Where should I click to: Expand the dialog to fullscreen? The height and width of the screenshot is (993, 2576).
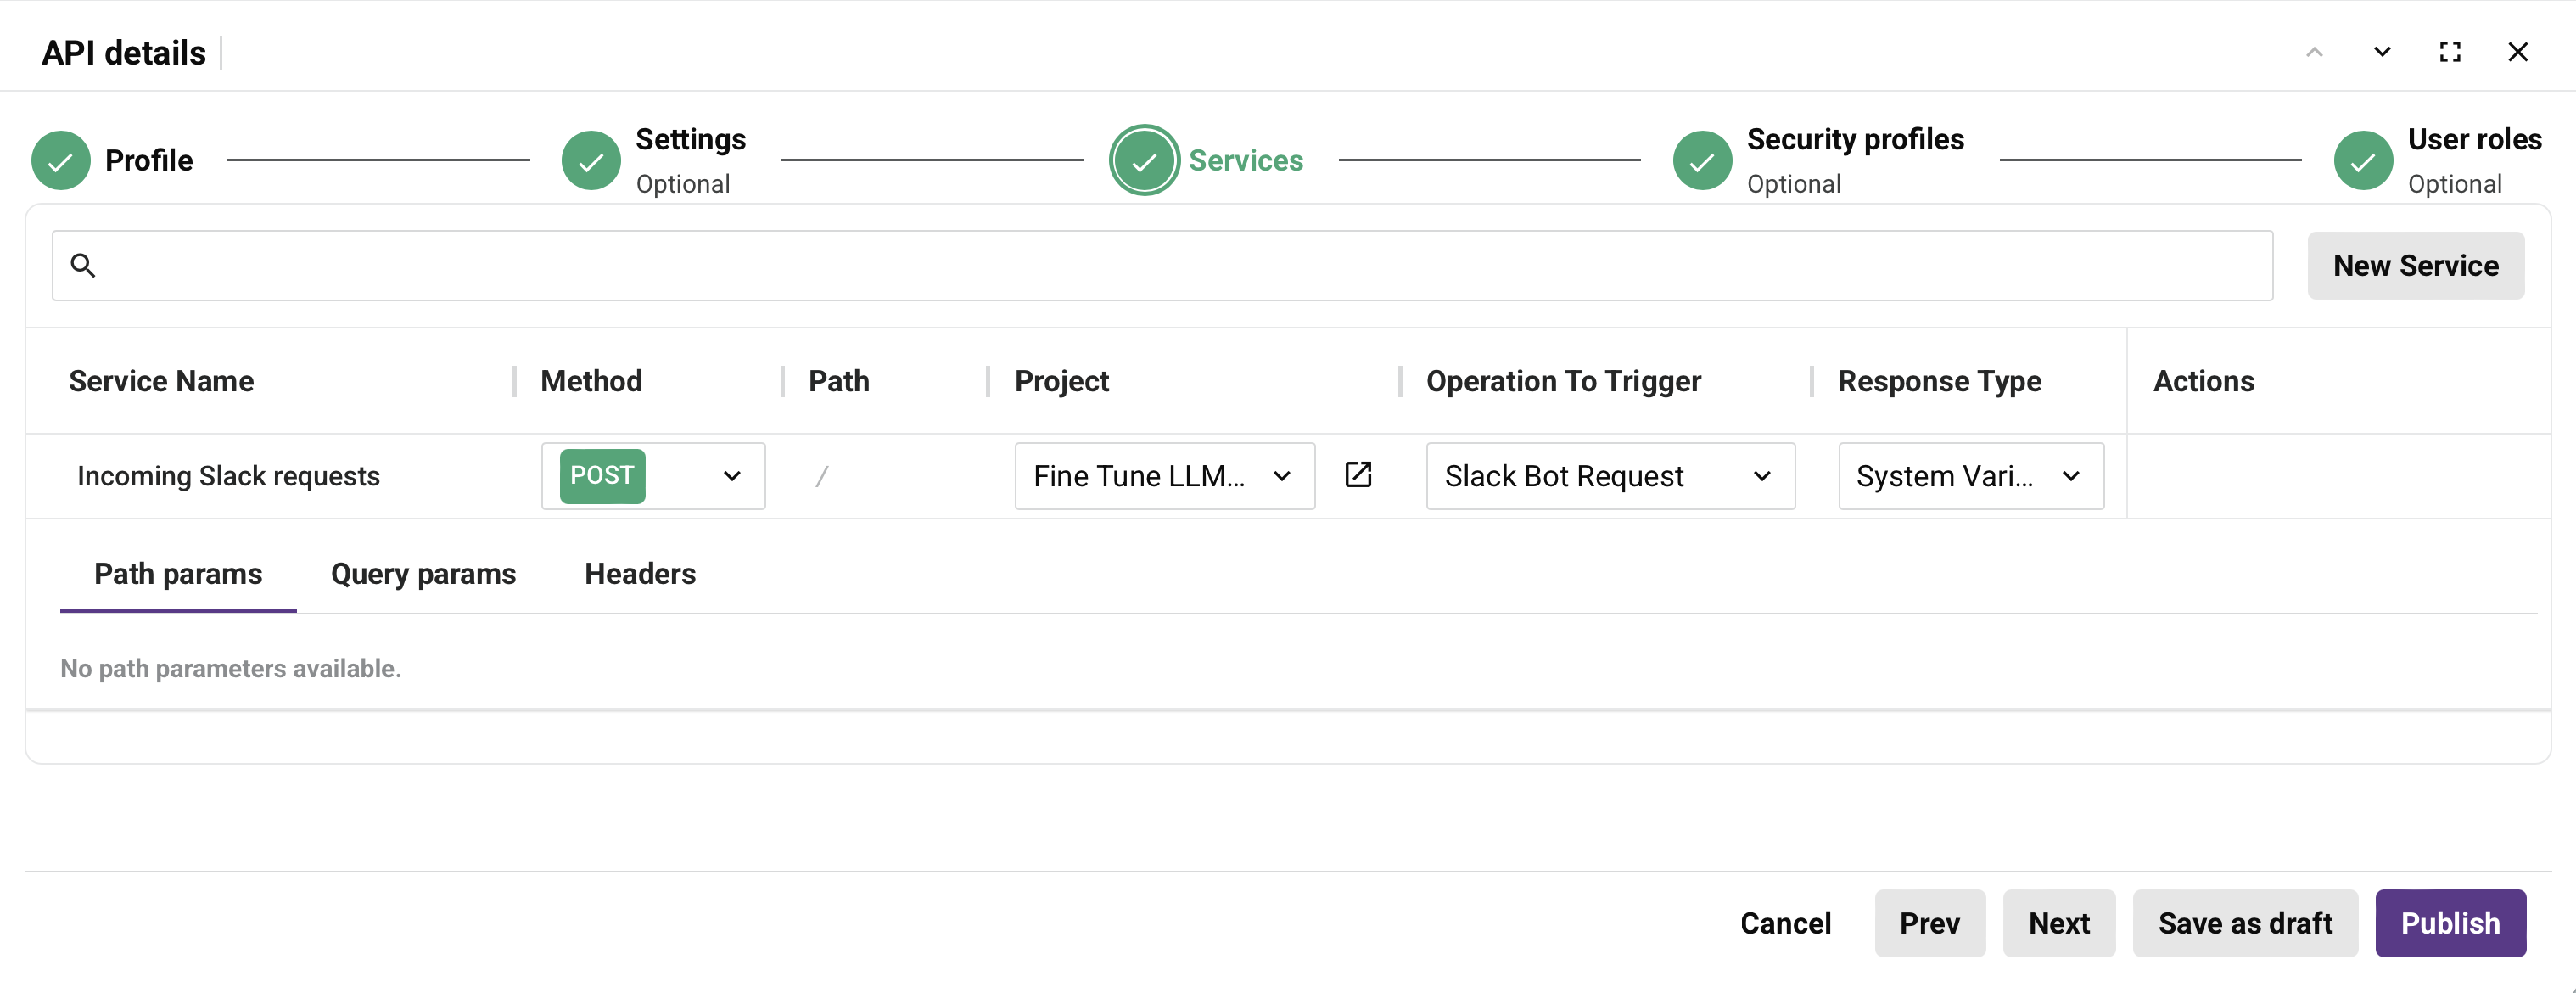(2450, 51)
